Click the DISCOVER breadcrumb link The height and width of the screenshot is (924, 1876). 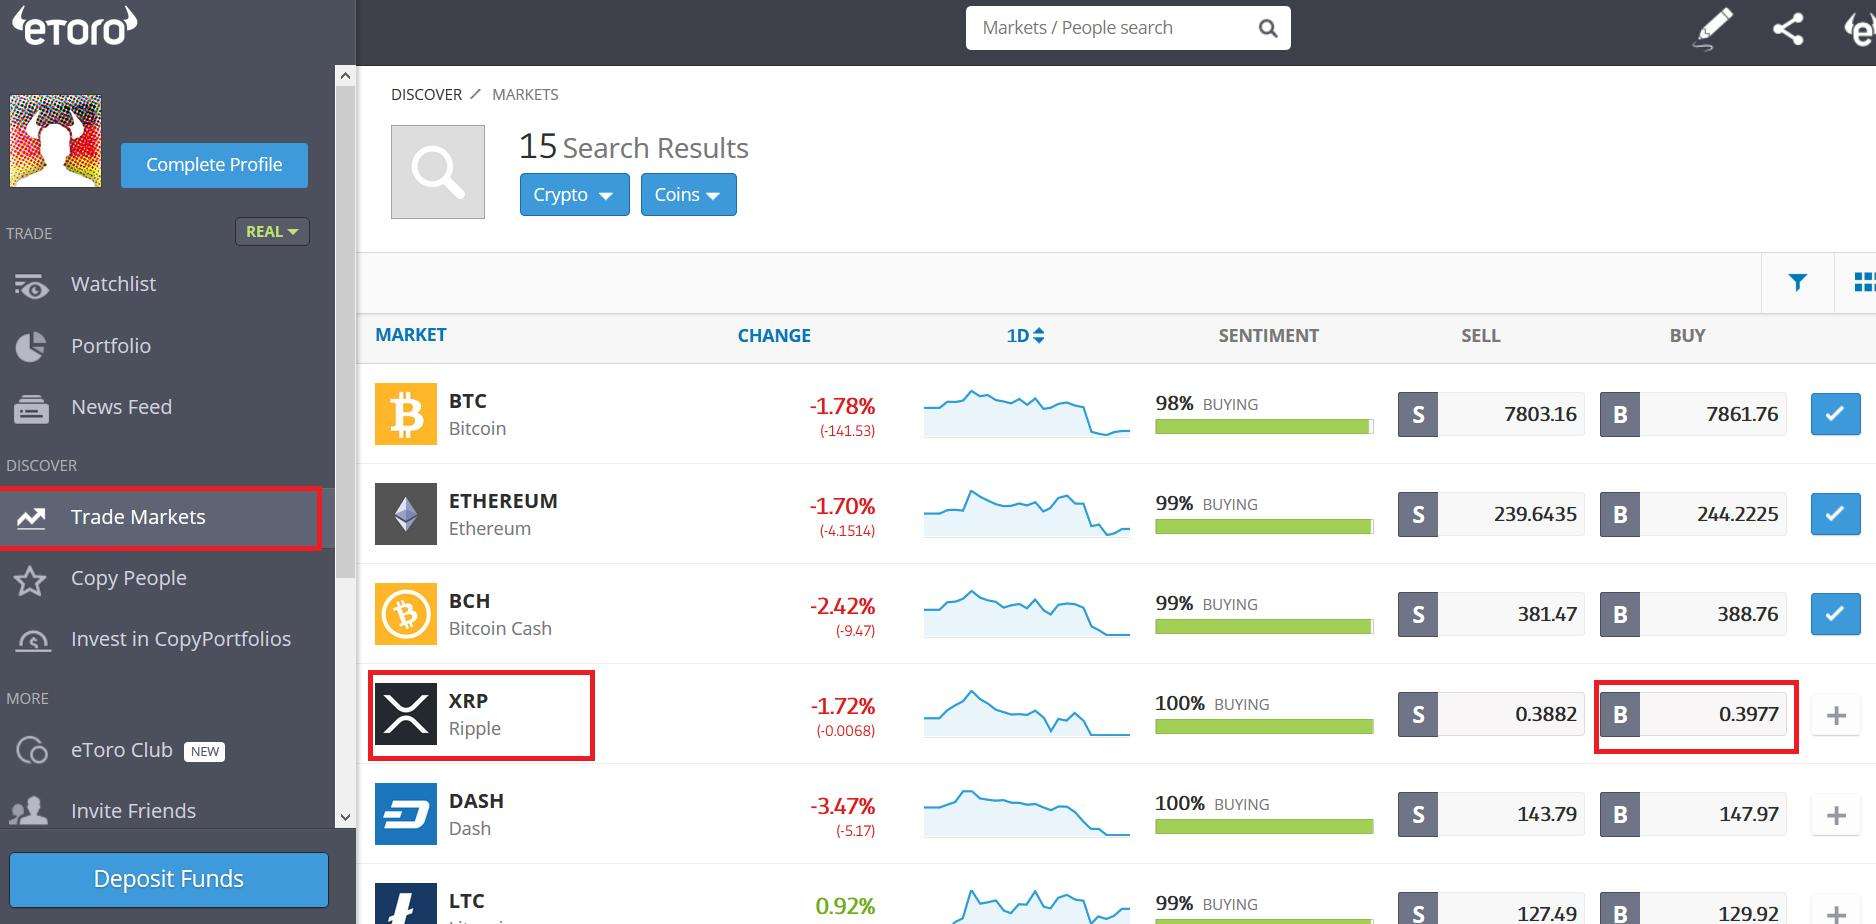426,94
